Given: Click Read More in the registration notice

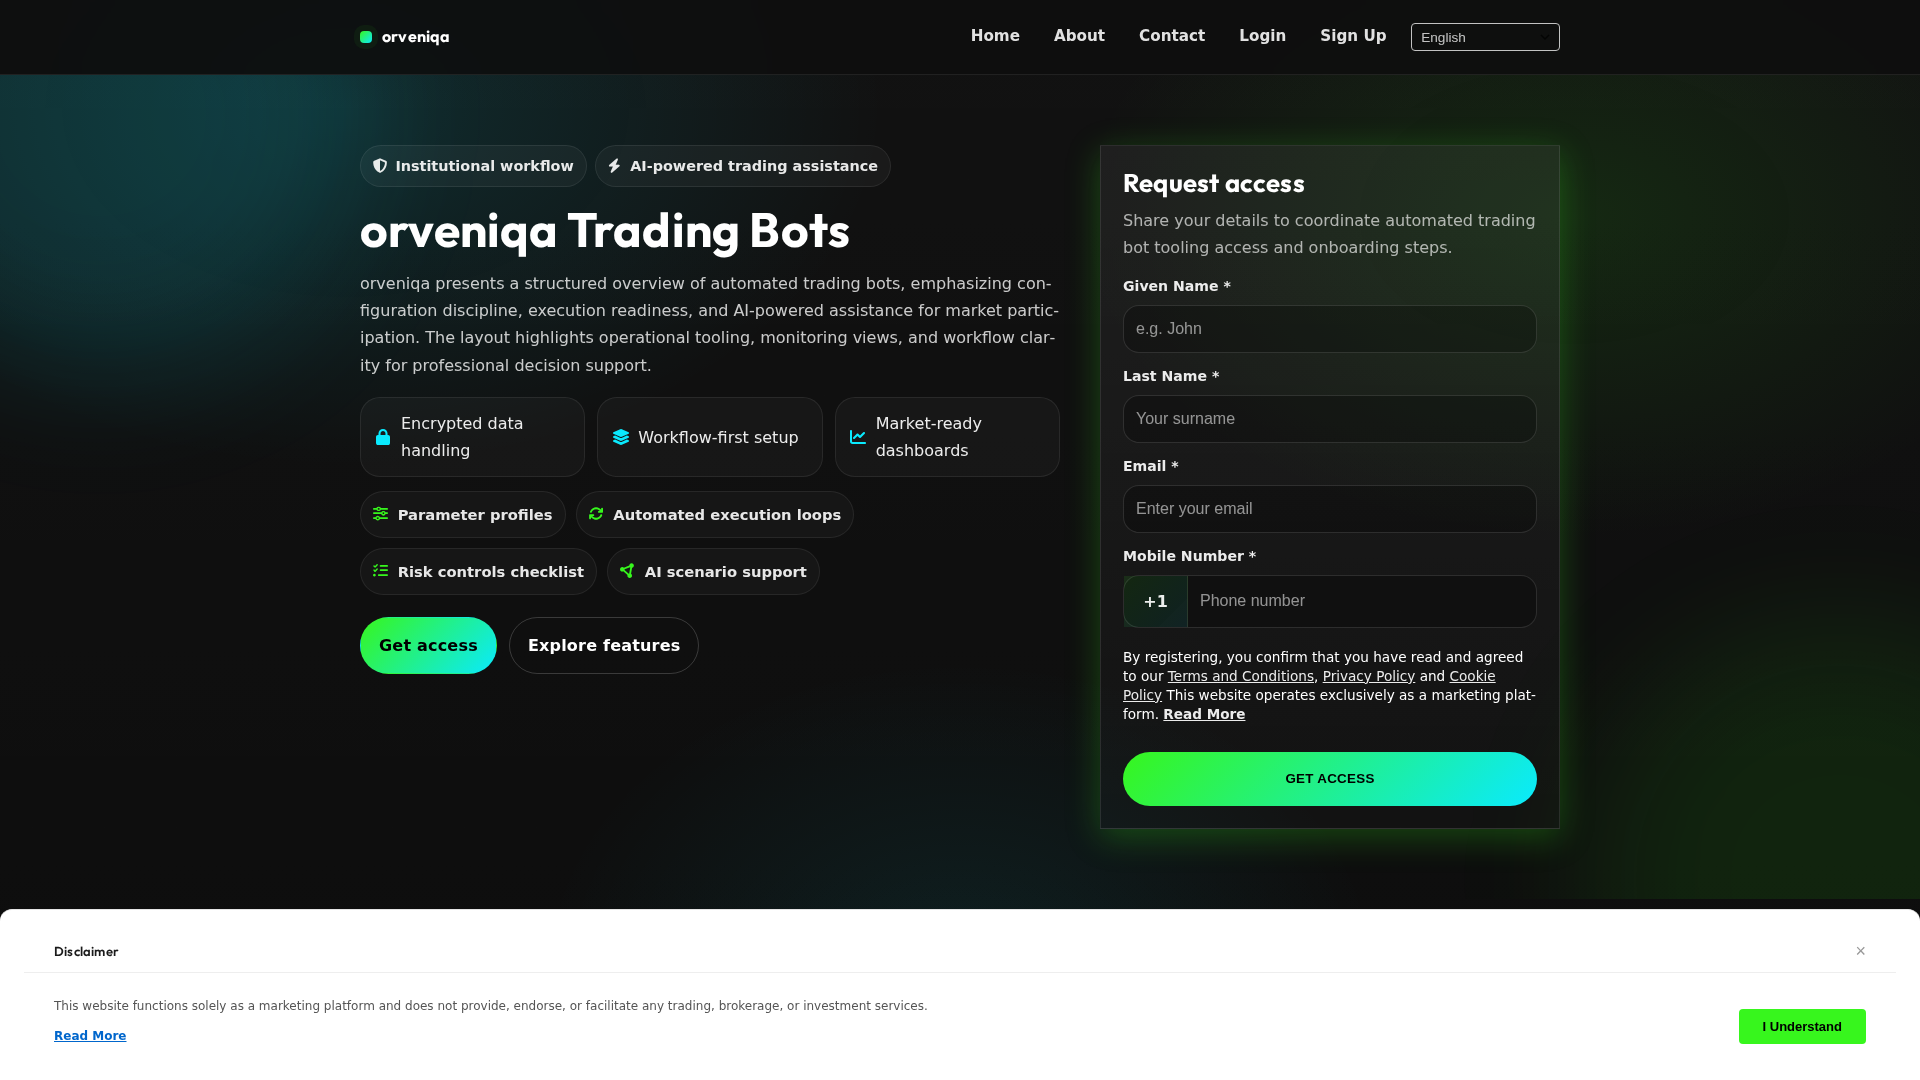Looking at the screenshot, I should pyautogui.click(x=1204, y=714).
